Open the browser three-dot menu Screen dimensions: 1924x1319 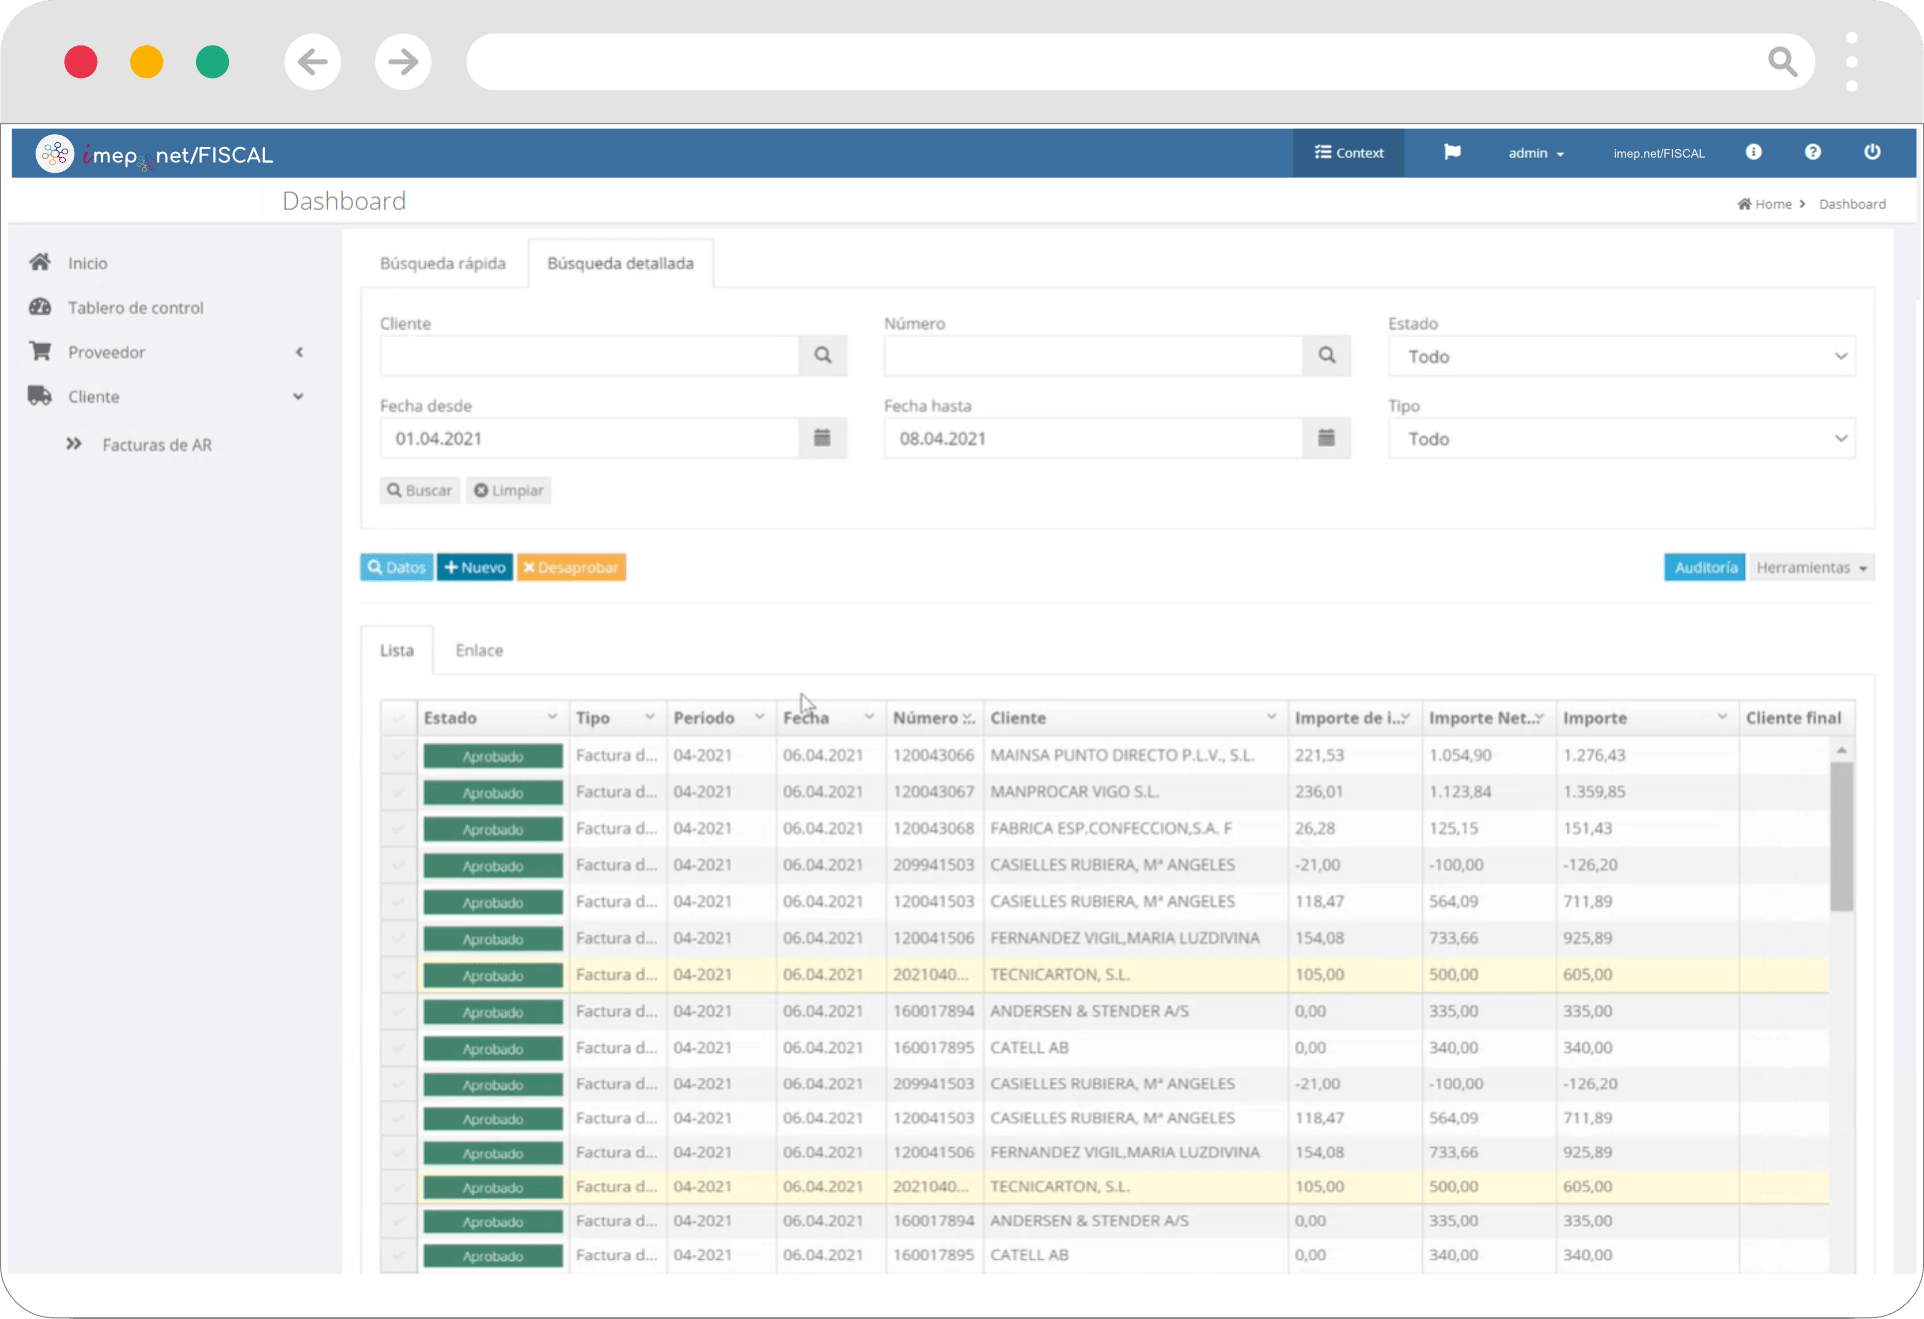[1852, 62]
